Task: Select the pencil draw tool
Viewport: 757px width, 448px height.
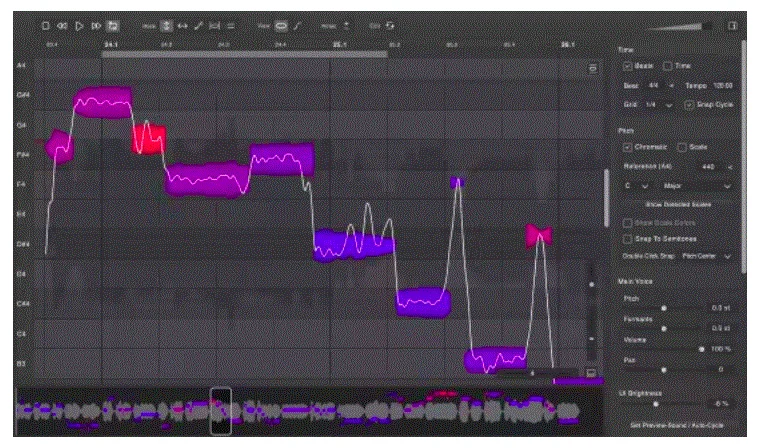Action: pyautogui.click(x=198, y=26)
